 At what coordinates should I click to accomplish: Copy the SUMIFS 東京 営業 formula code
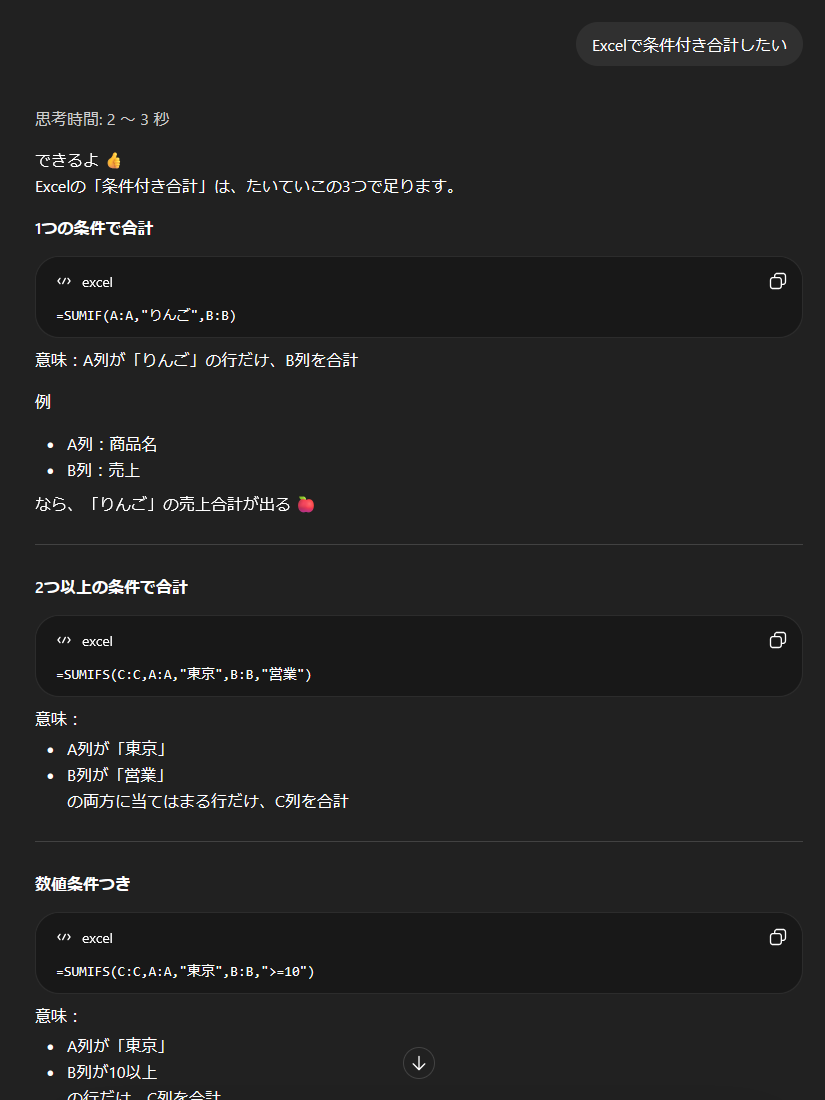click(x=777, y=640)
